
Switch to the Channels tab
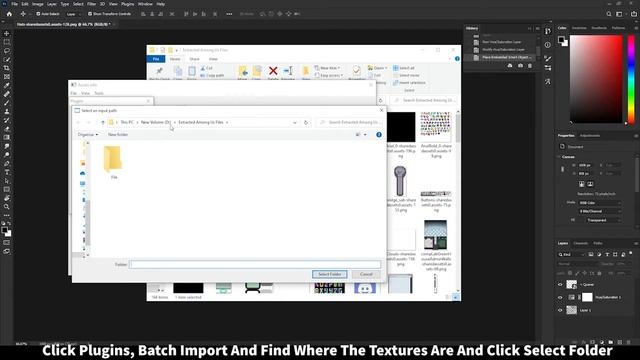coord(580,243)
